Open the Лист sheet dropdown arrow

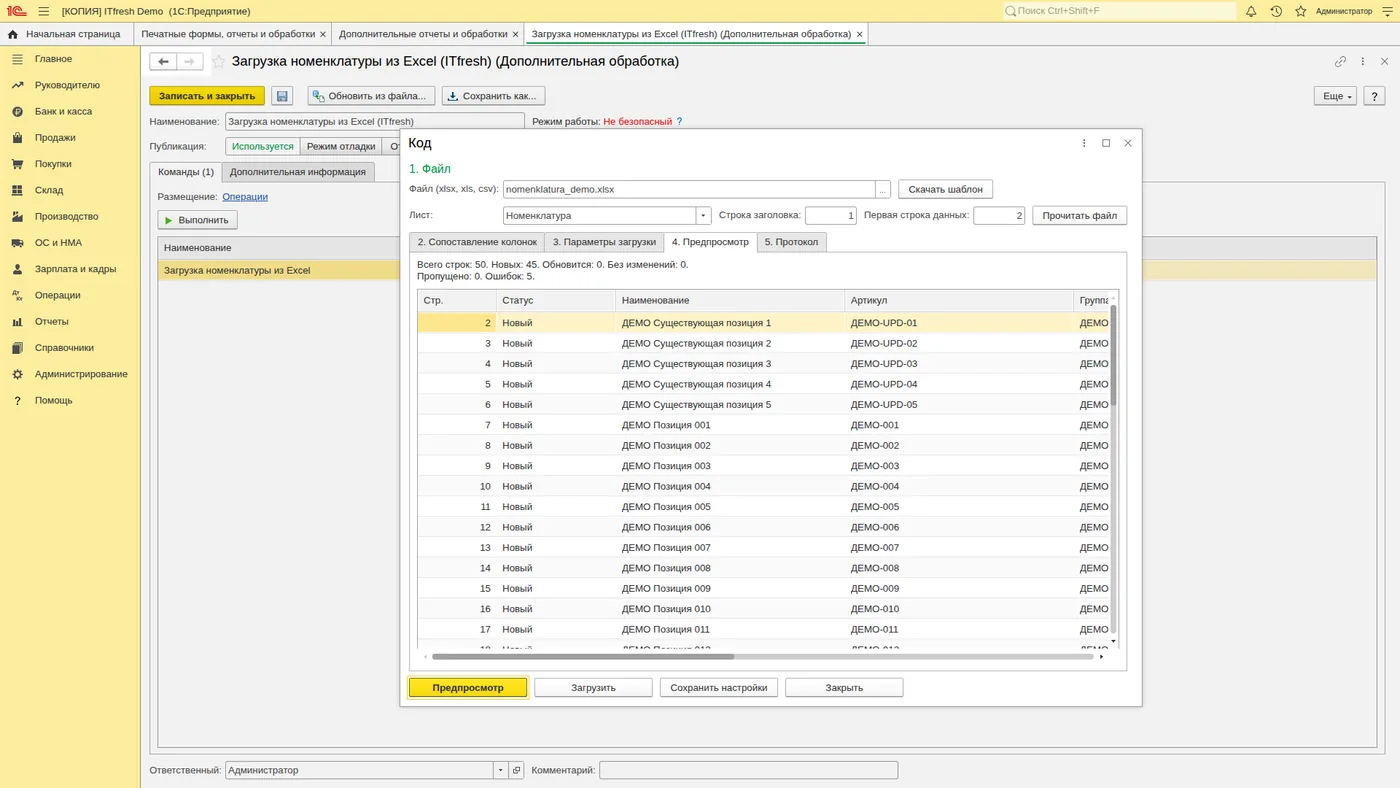[x=703, y=215]
